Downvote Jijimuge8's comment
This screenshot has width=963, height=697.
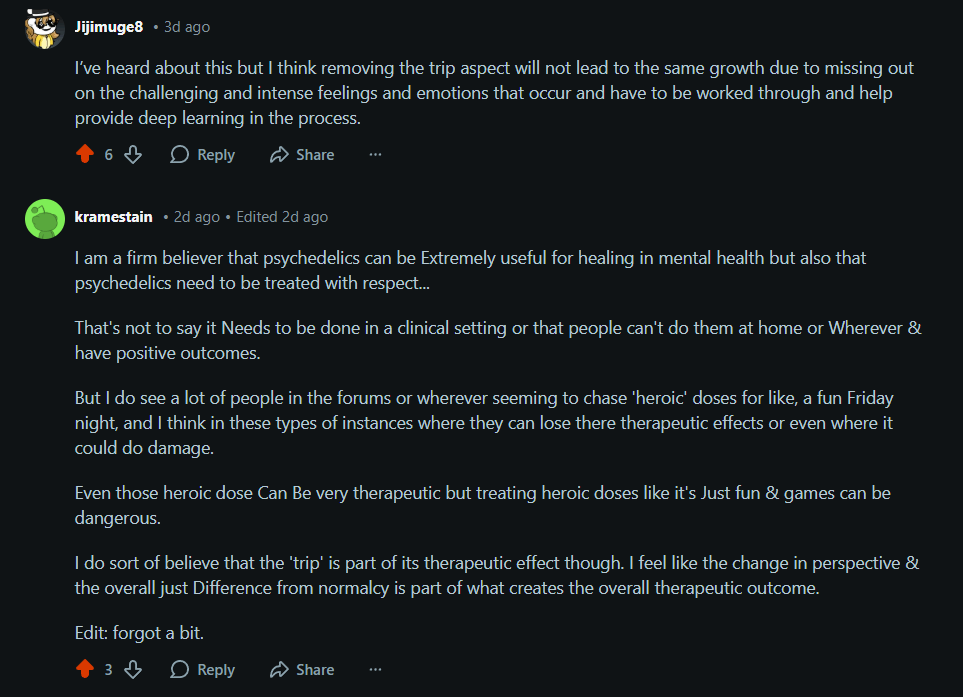pos(133,155)
